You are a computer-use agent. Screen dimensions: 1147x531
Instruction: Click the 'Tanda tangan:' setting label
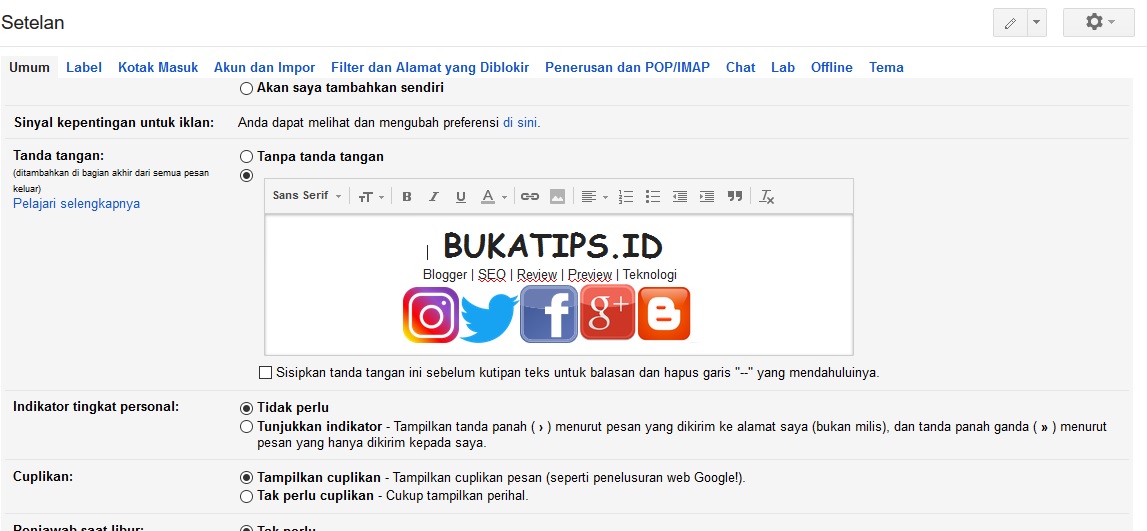coord(59,156)
